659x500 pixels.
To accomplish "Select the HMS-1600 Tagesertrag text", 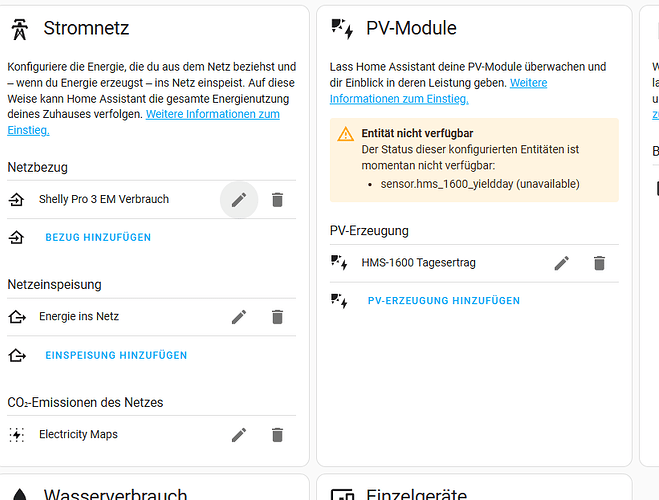I will pyautogui.click(x=419, y=263).
